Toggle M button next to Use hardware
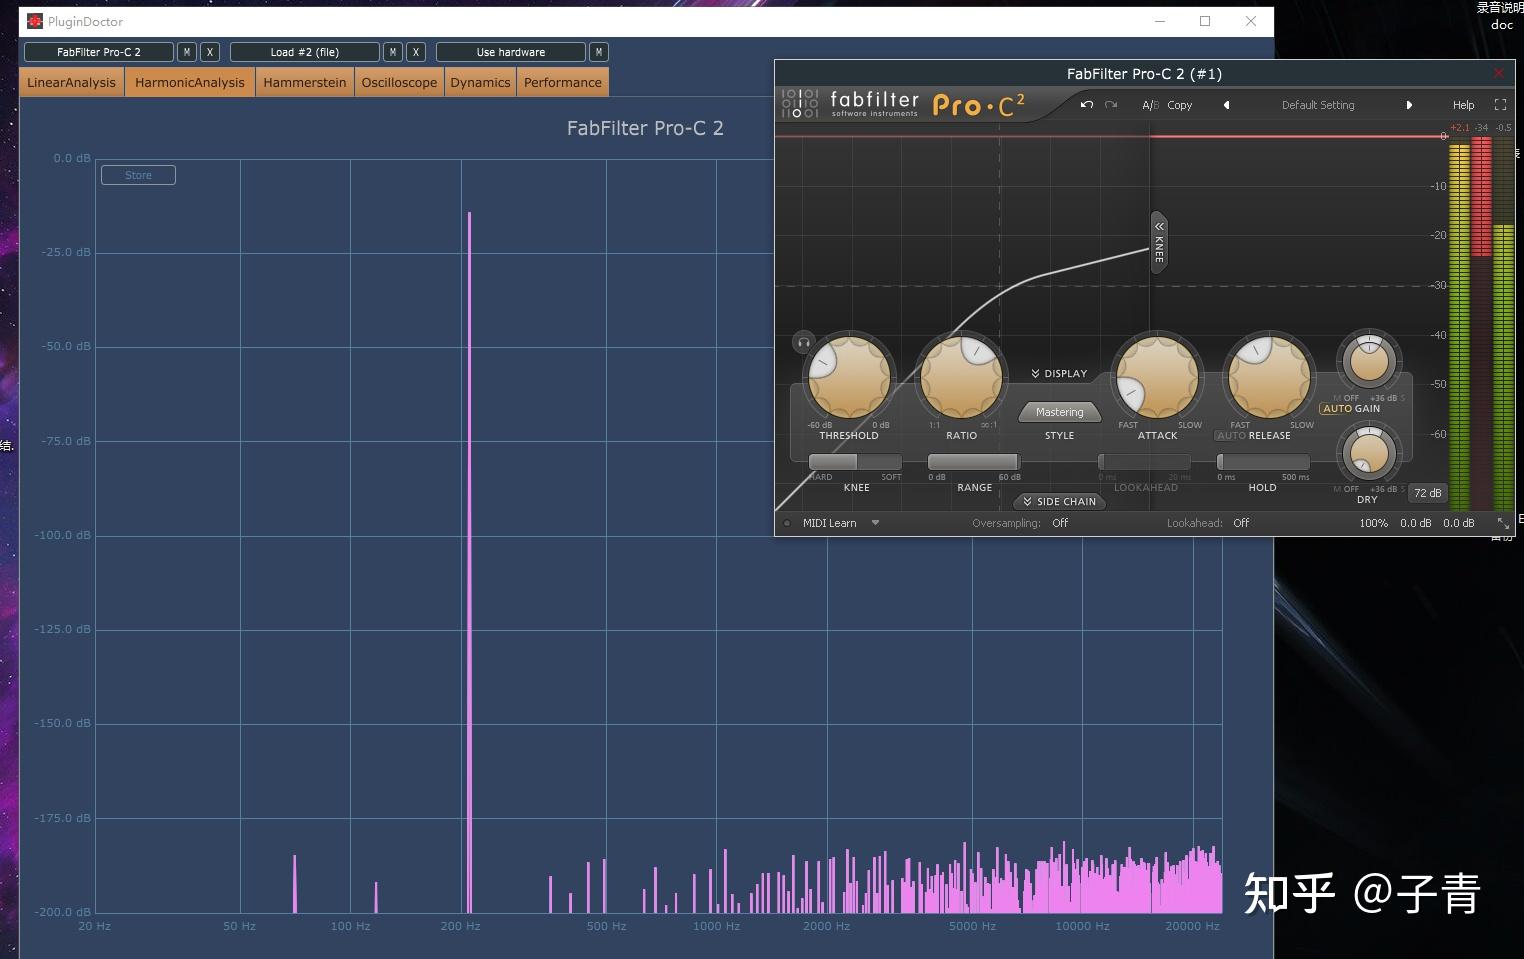1524x959 pixels. pos(599,52)
